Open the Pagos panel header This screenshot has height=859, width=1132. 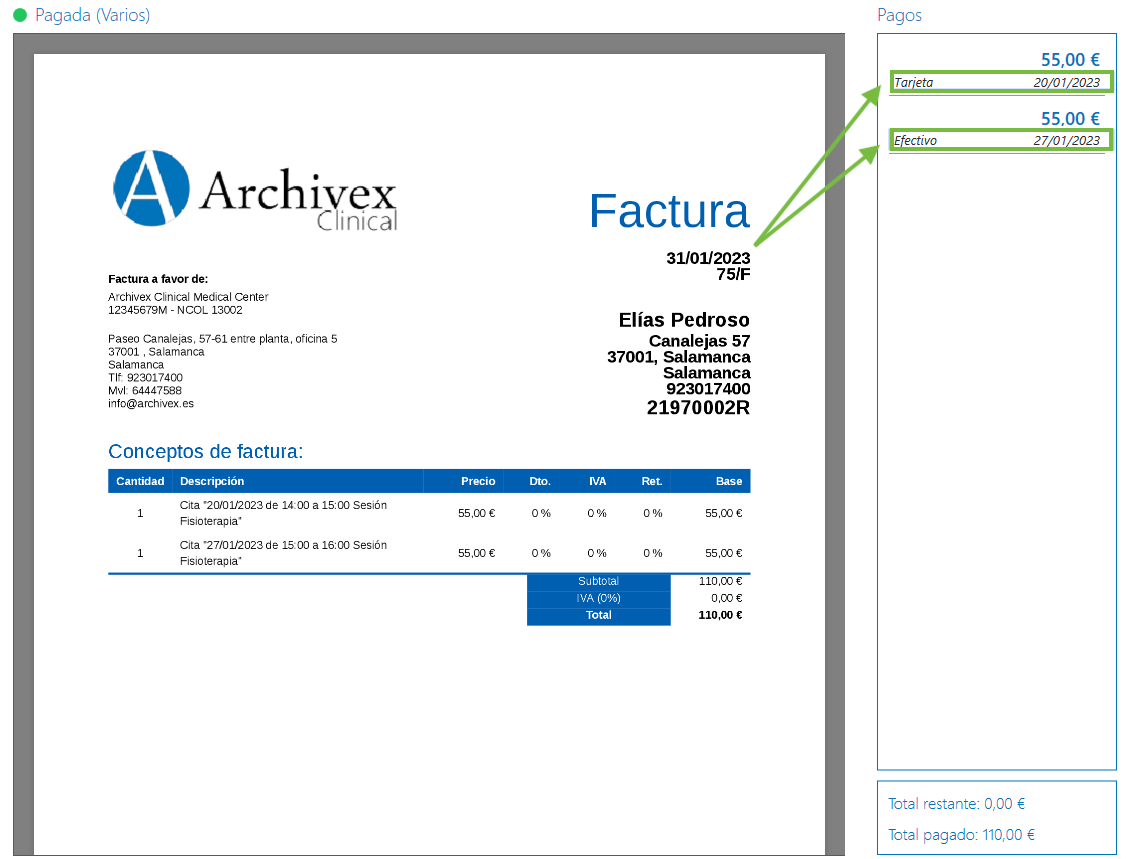click(899, 15)
